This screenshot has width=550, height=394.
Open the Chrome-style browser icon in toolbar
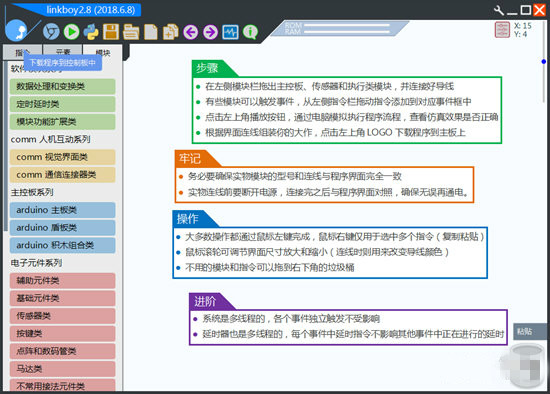[x=51, y=32]
